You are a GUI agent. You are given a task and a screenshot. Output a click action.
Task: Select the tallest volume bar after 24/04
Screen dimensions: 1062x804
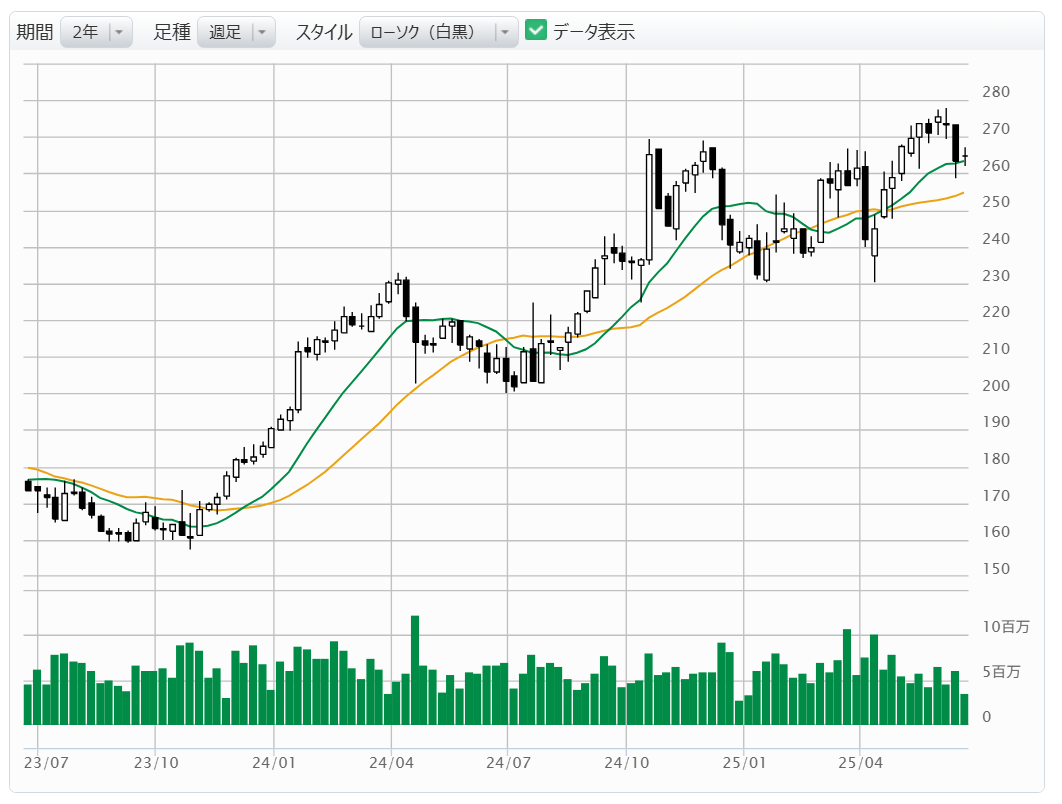pyautogui.click(x=414, y=670)
